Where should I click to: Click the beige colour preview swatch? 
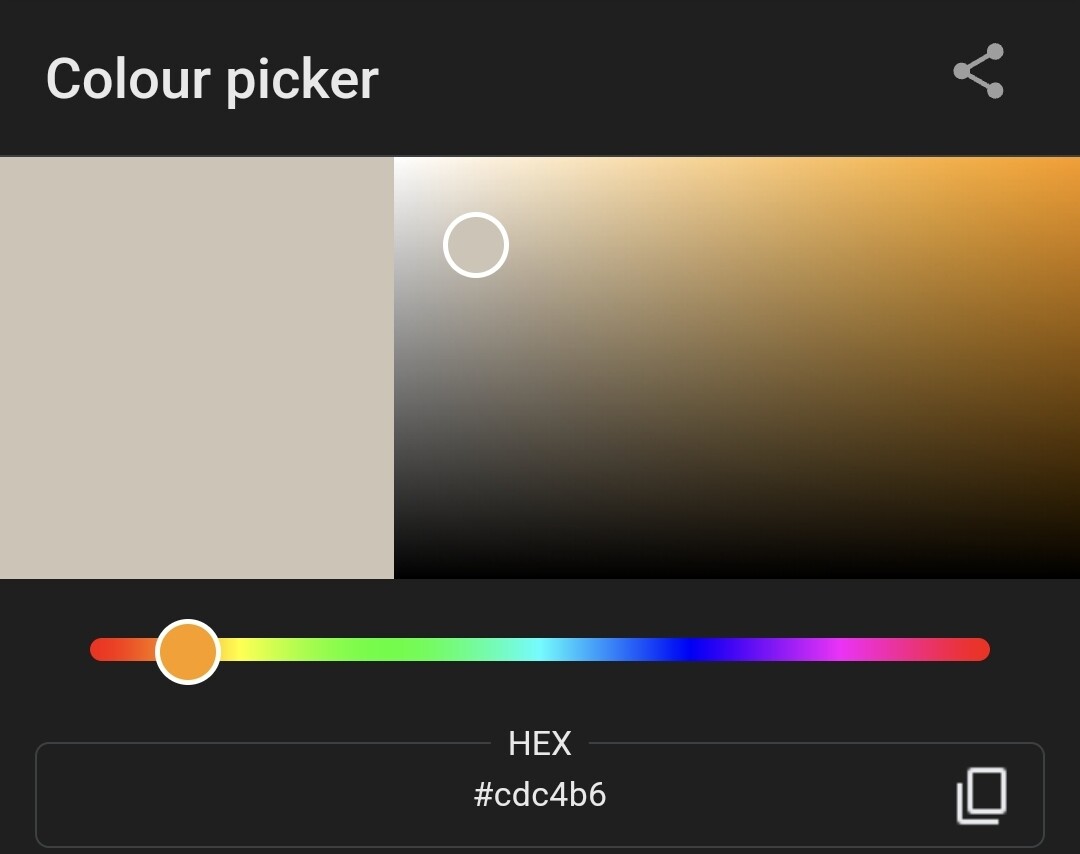[196, 367]
